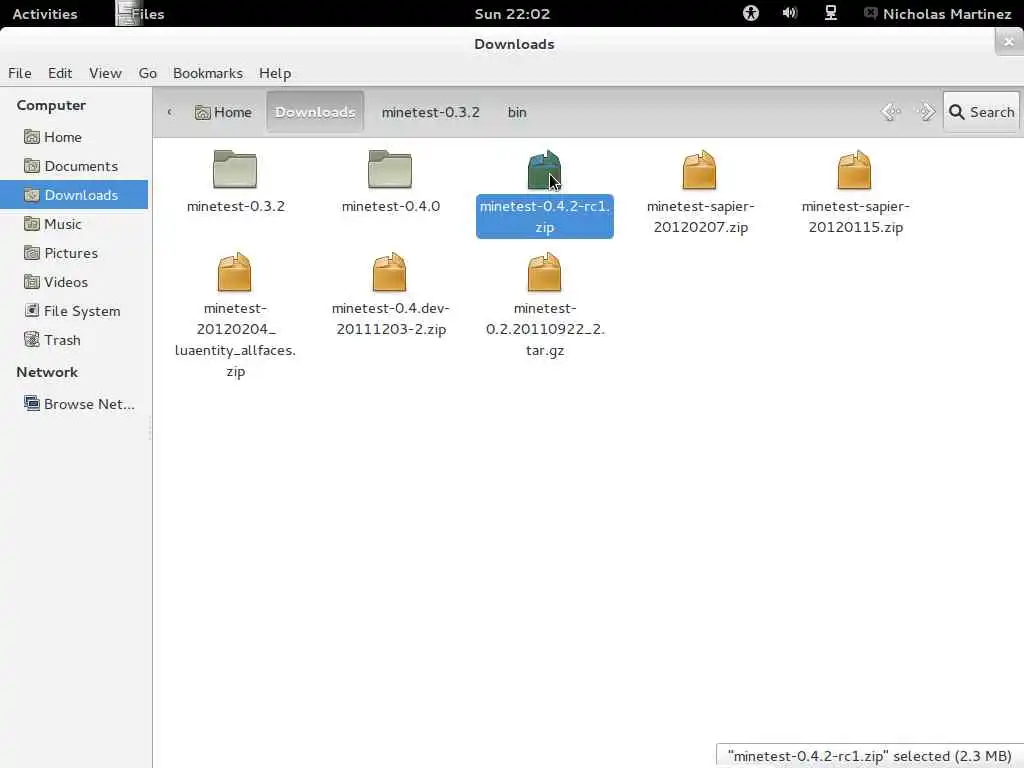The width and height of the screenshot is (1024, 768).
Task: Open the minetest-0.3.2 folder icon
Action: pos(235,169)
